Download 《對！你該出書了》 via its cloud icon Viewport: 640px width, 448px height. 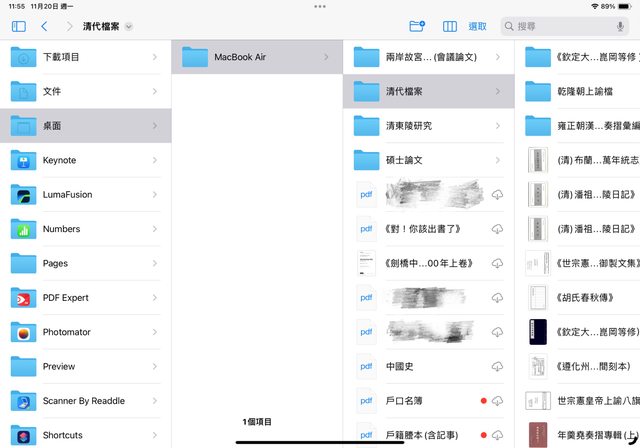coord(497,229)
